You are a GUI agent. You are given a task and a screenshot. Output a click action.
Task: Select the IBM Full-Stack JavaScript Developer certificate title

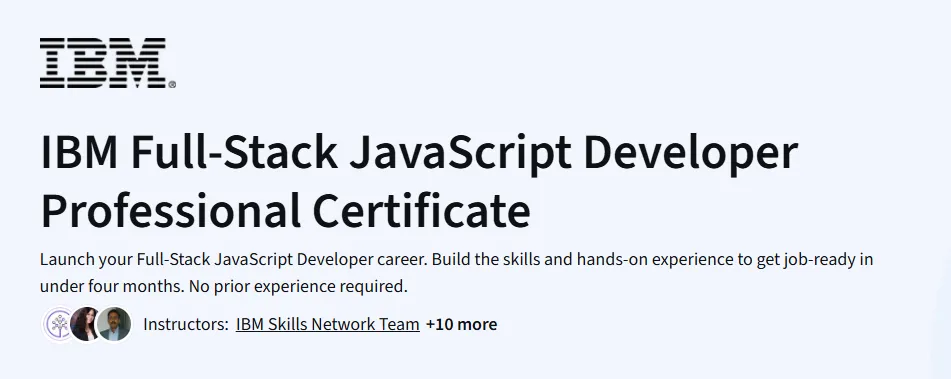418,181
